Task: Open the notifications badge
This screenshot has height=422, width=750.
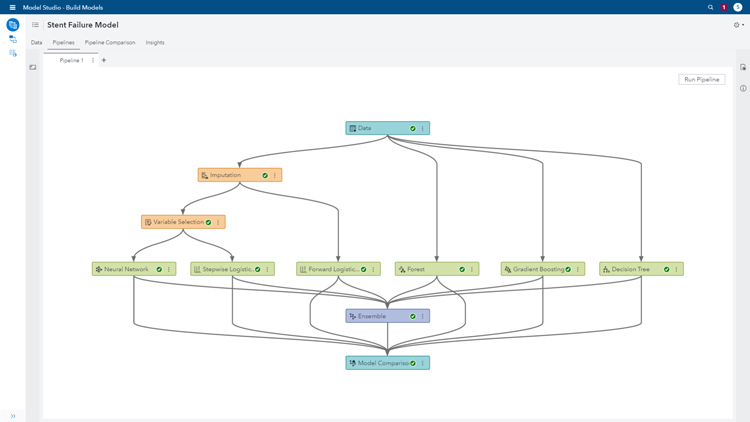Action: pyautogui.click(x=724, y=7)
